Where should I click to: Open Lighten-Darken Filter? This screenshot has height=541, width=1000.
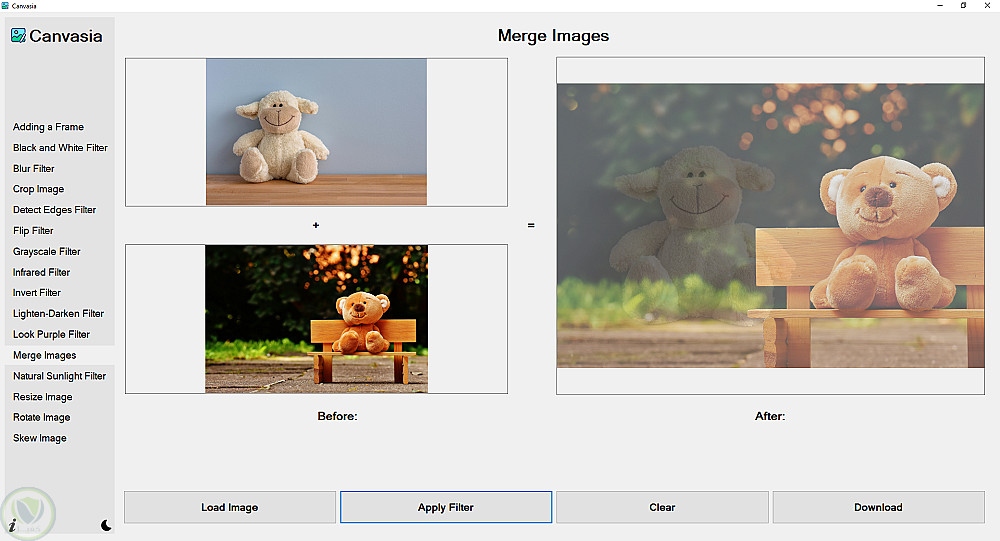58,313
